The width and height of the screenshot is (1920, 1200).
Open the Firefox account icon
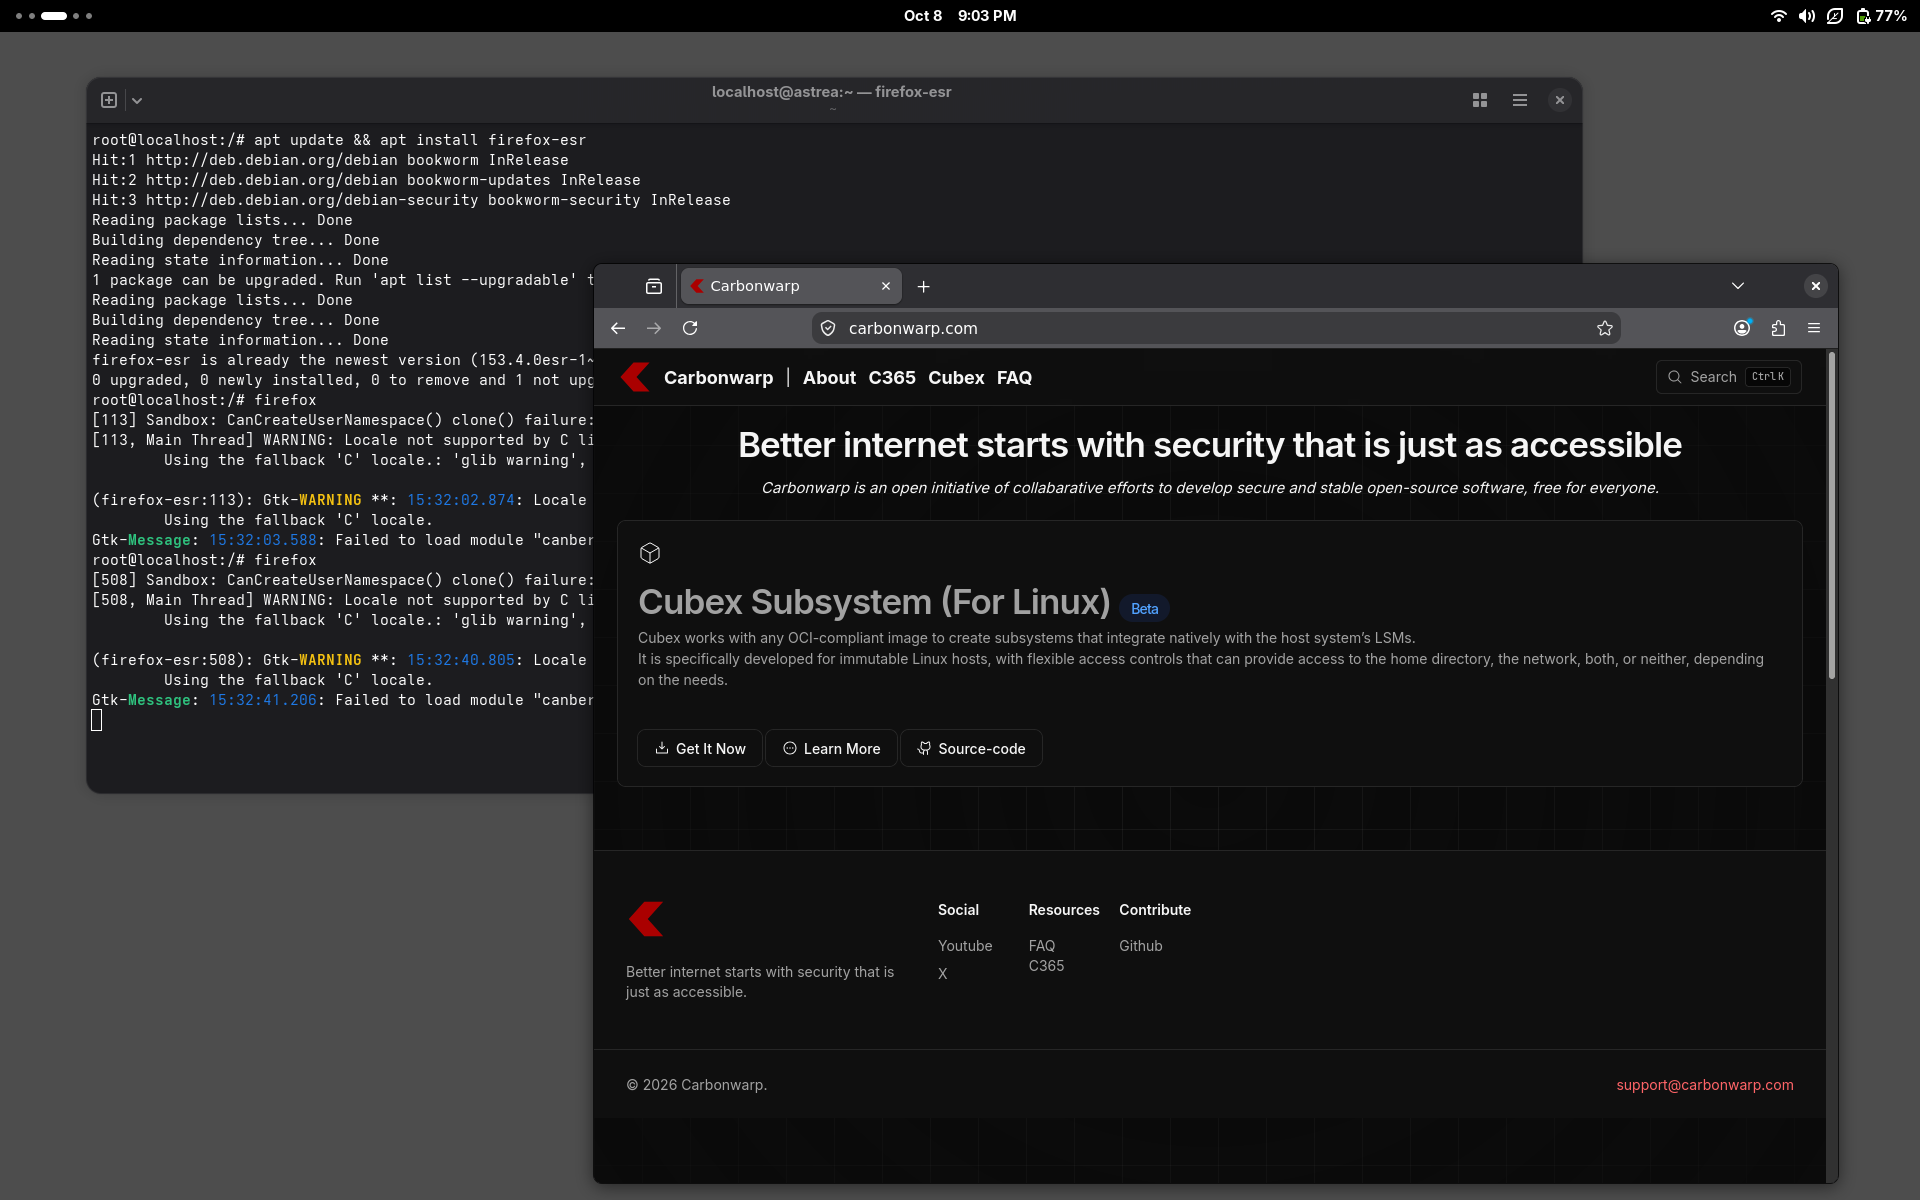1742,328
